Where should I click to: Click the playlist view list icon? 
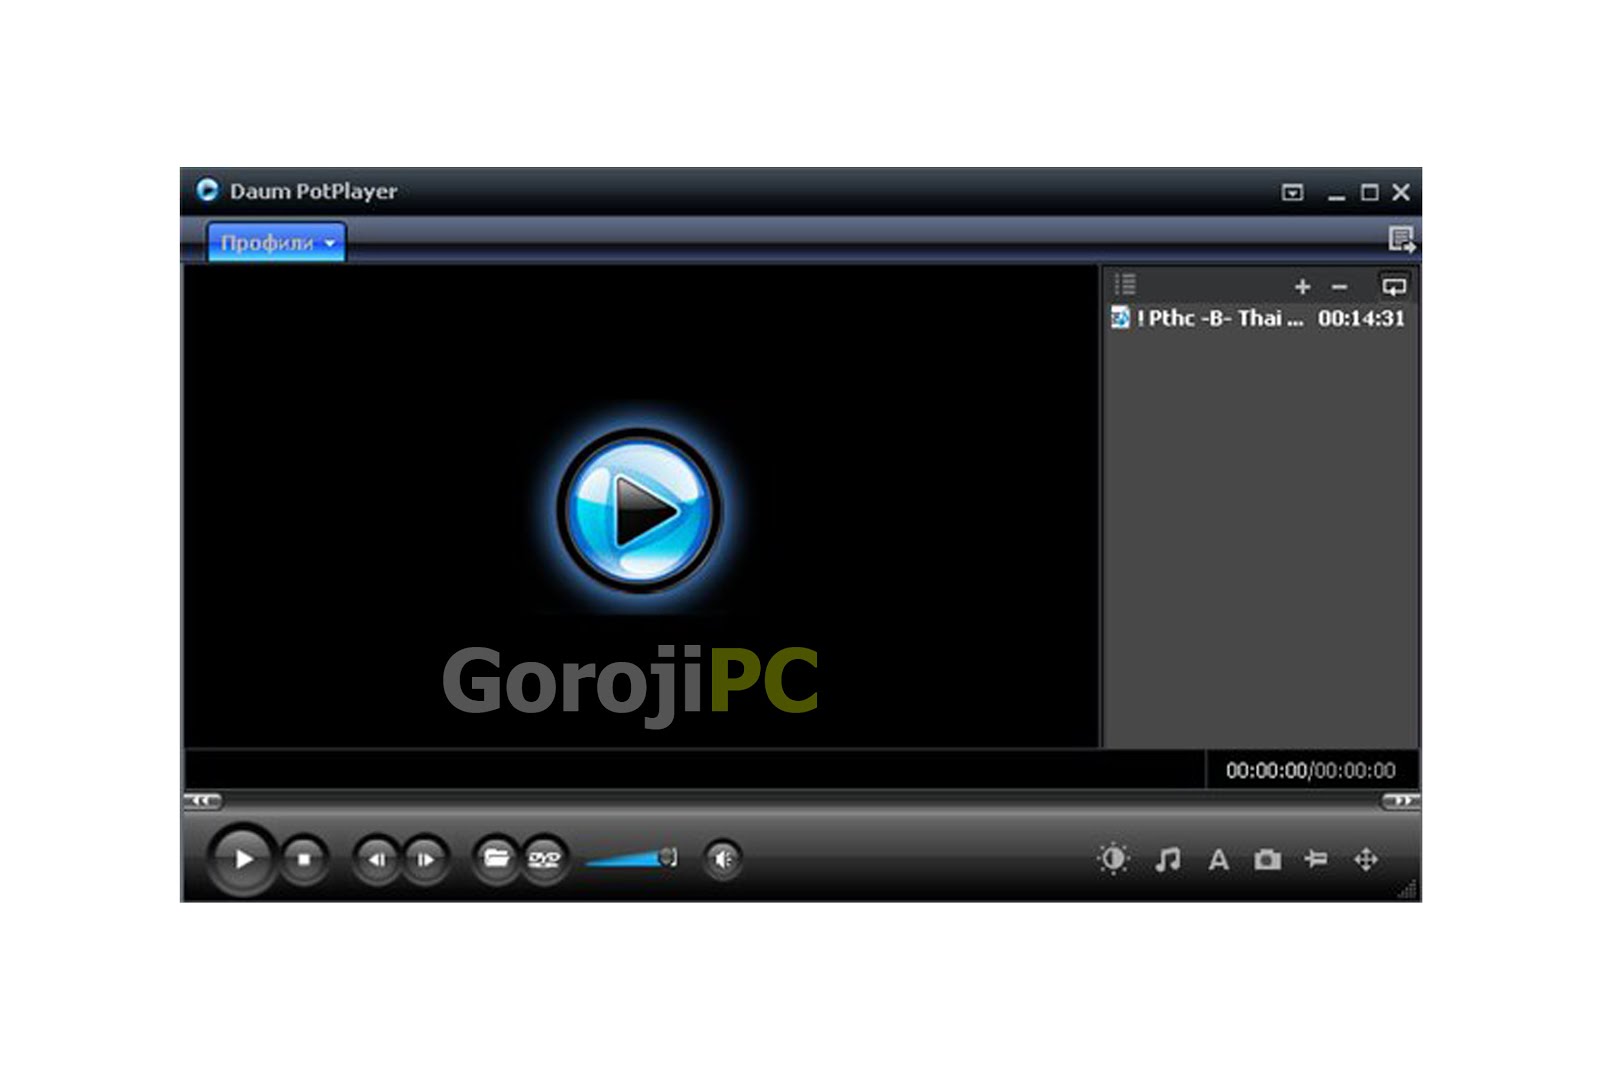coord(1125,284)
